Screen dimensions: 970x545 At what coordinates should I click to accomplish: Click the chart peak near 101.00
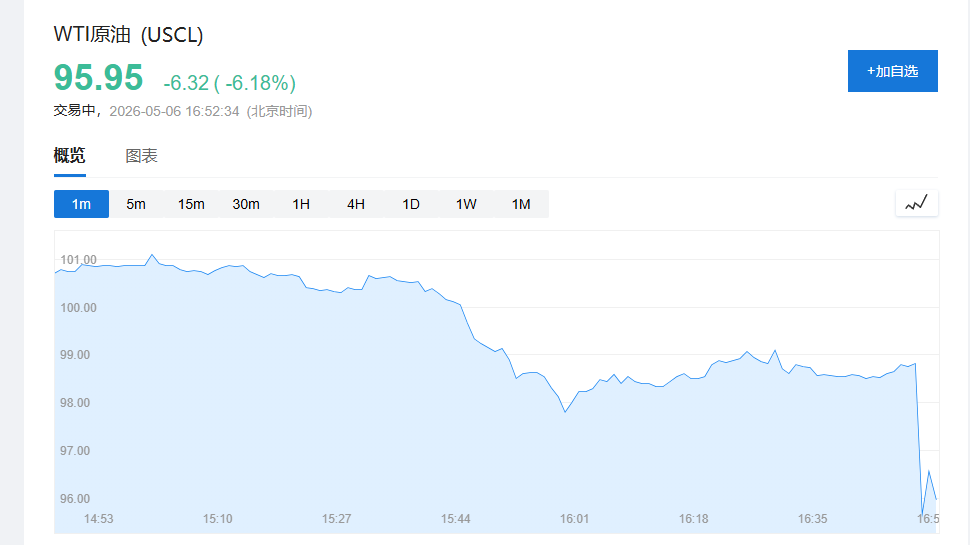152,255
